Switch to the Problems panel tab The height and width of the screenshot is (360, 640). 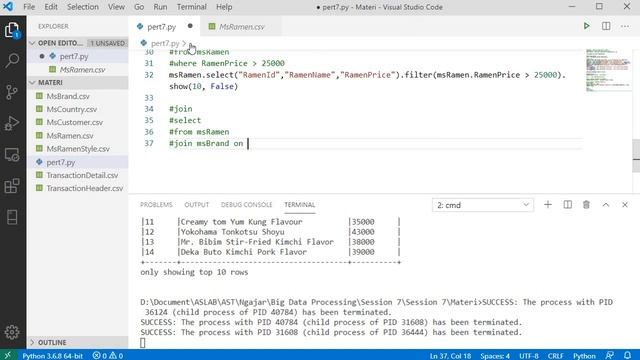click(x=156, y=204)
